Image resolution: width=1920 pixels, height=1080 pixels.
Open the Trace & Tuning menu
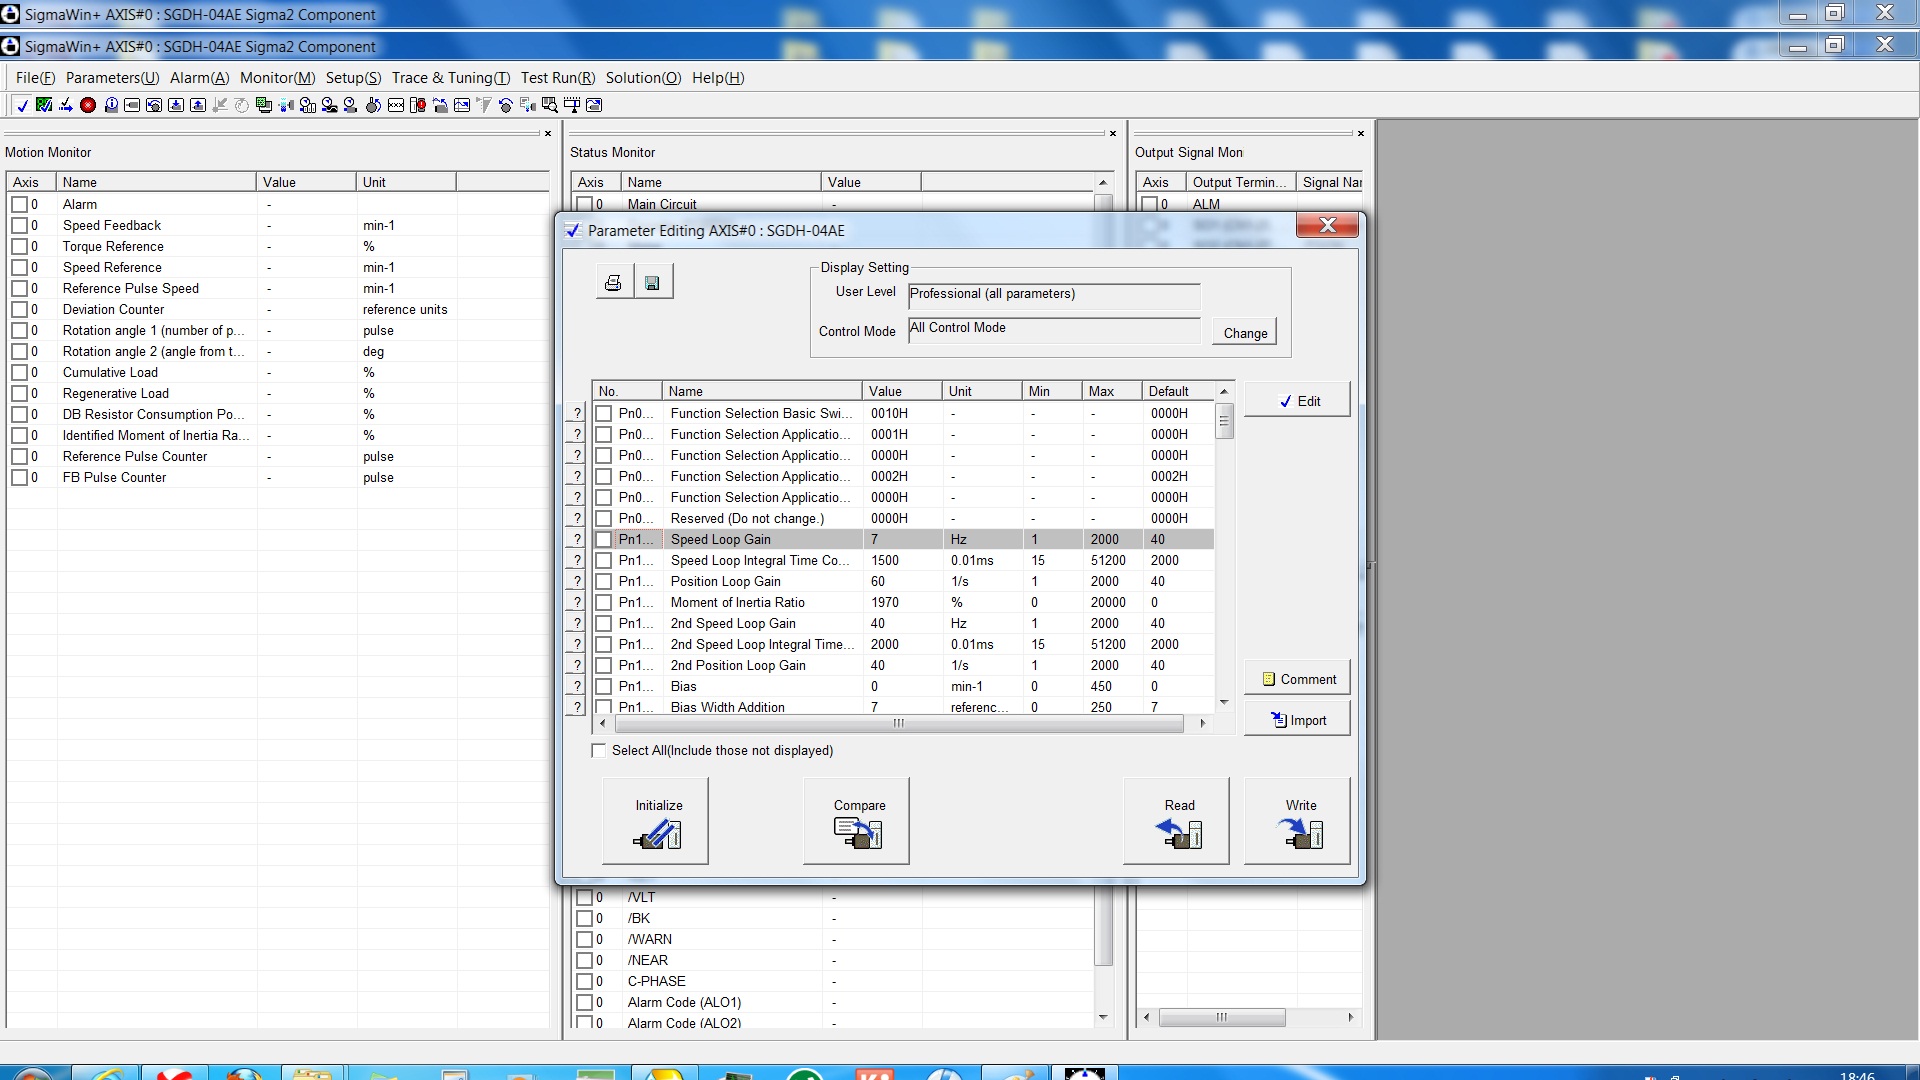click(450, 78)
